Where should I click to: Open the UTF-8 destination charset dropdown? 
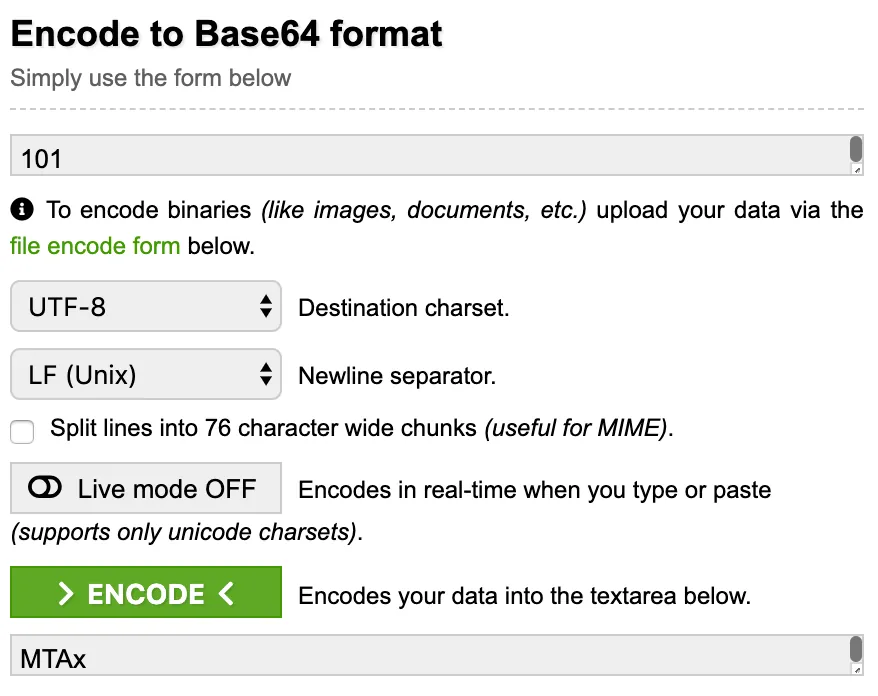(145, 307)
